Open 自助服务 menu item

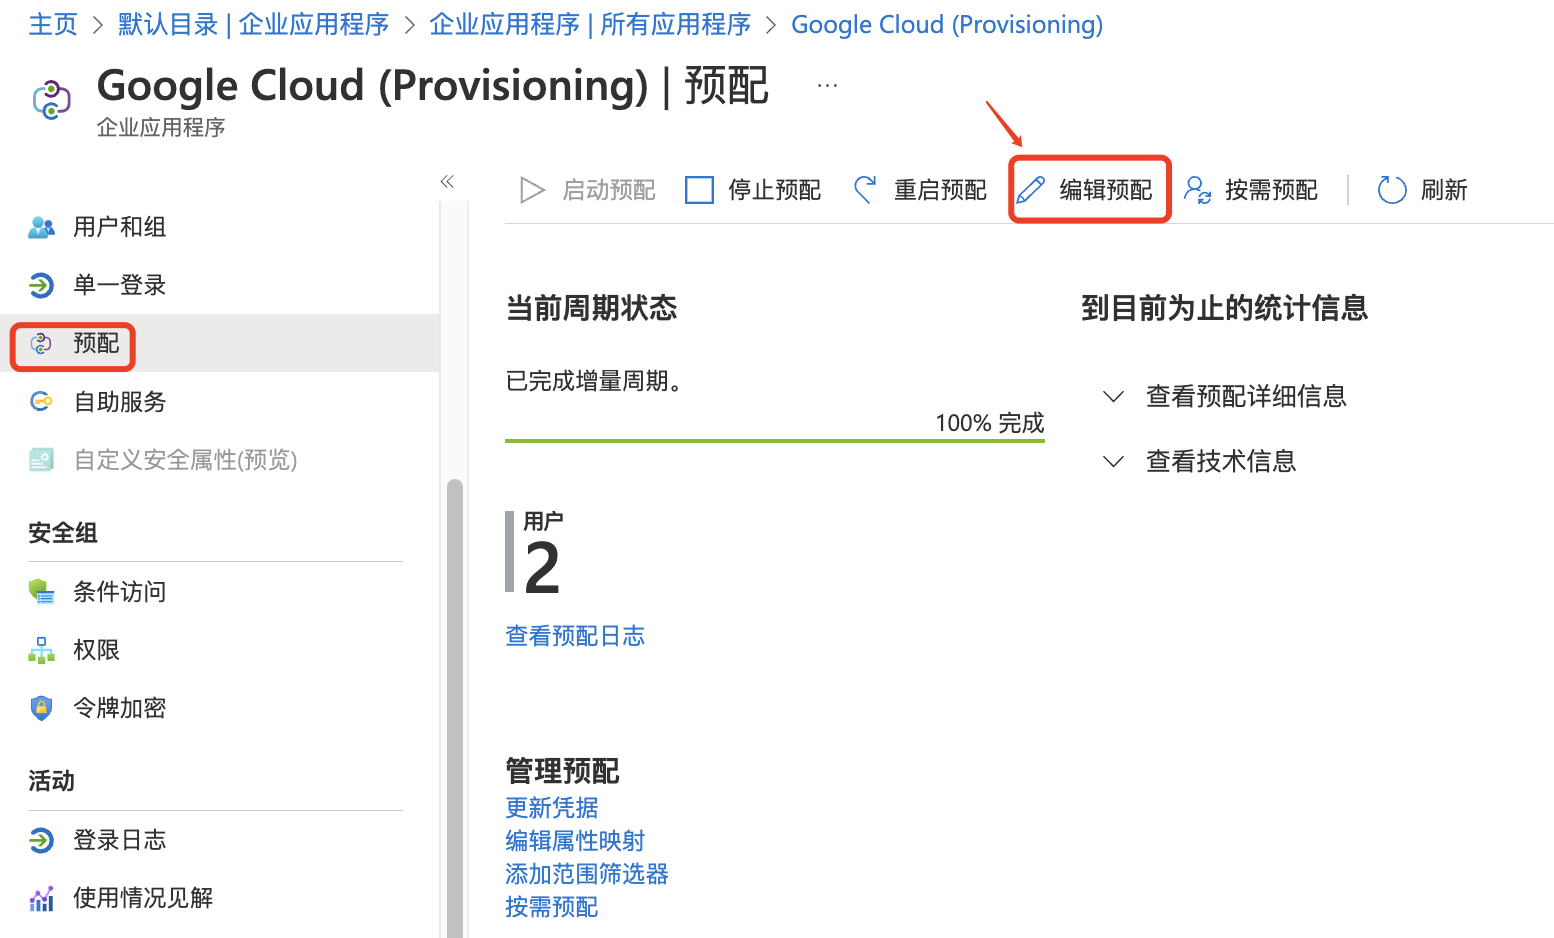pyautogui.click(x=119, y=402)
